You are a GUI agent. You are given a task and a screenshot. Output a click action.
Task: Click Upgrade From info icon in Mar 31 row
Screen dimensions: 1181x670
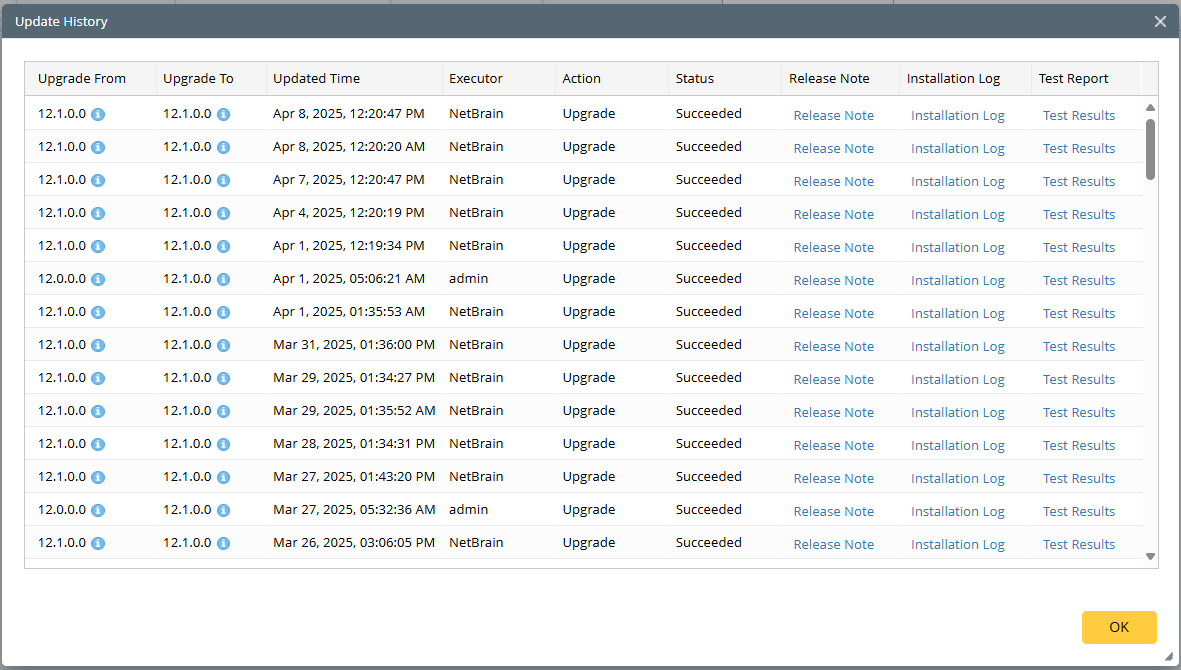coord(98,345)
